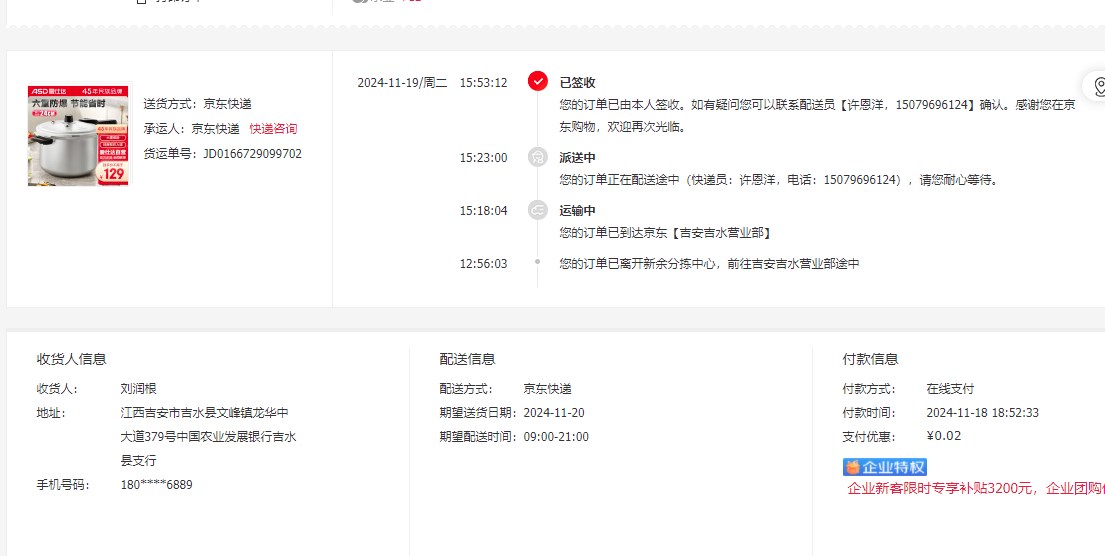Select recipient name 刘润根
This screenshot has height=556, width=1105.
tap(138, 388)
